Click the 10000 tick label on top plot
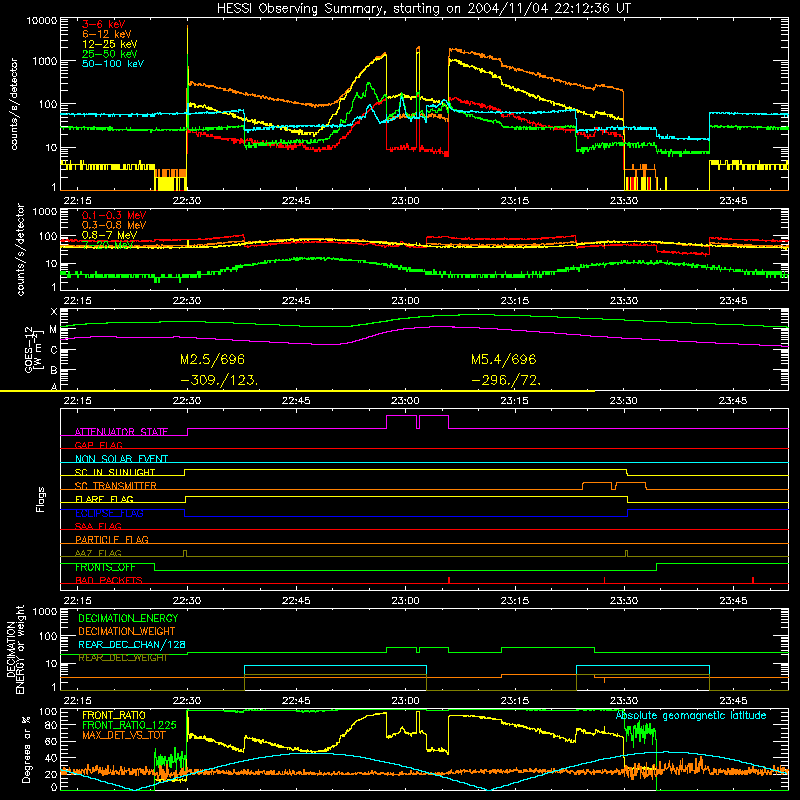Image resolution: width=800 pixels, height=800 pixels. pos(42,21)
